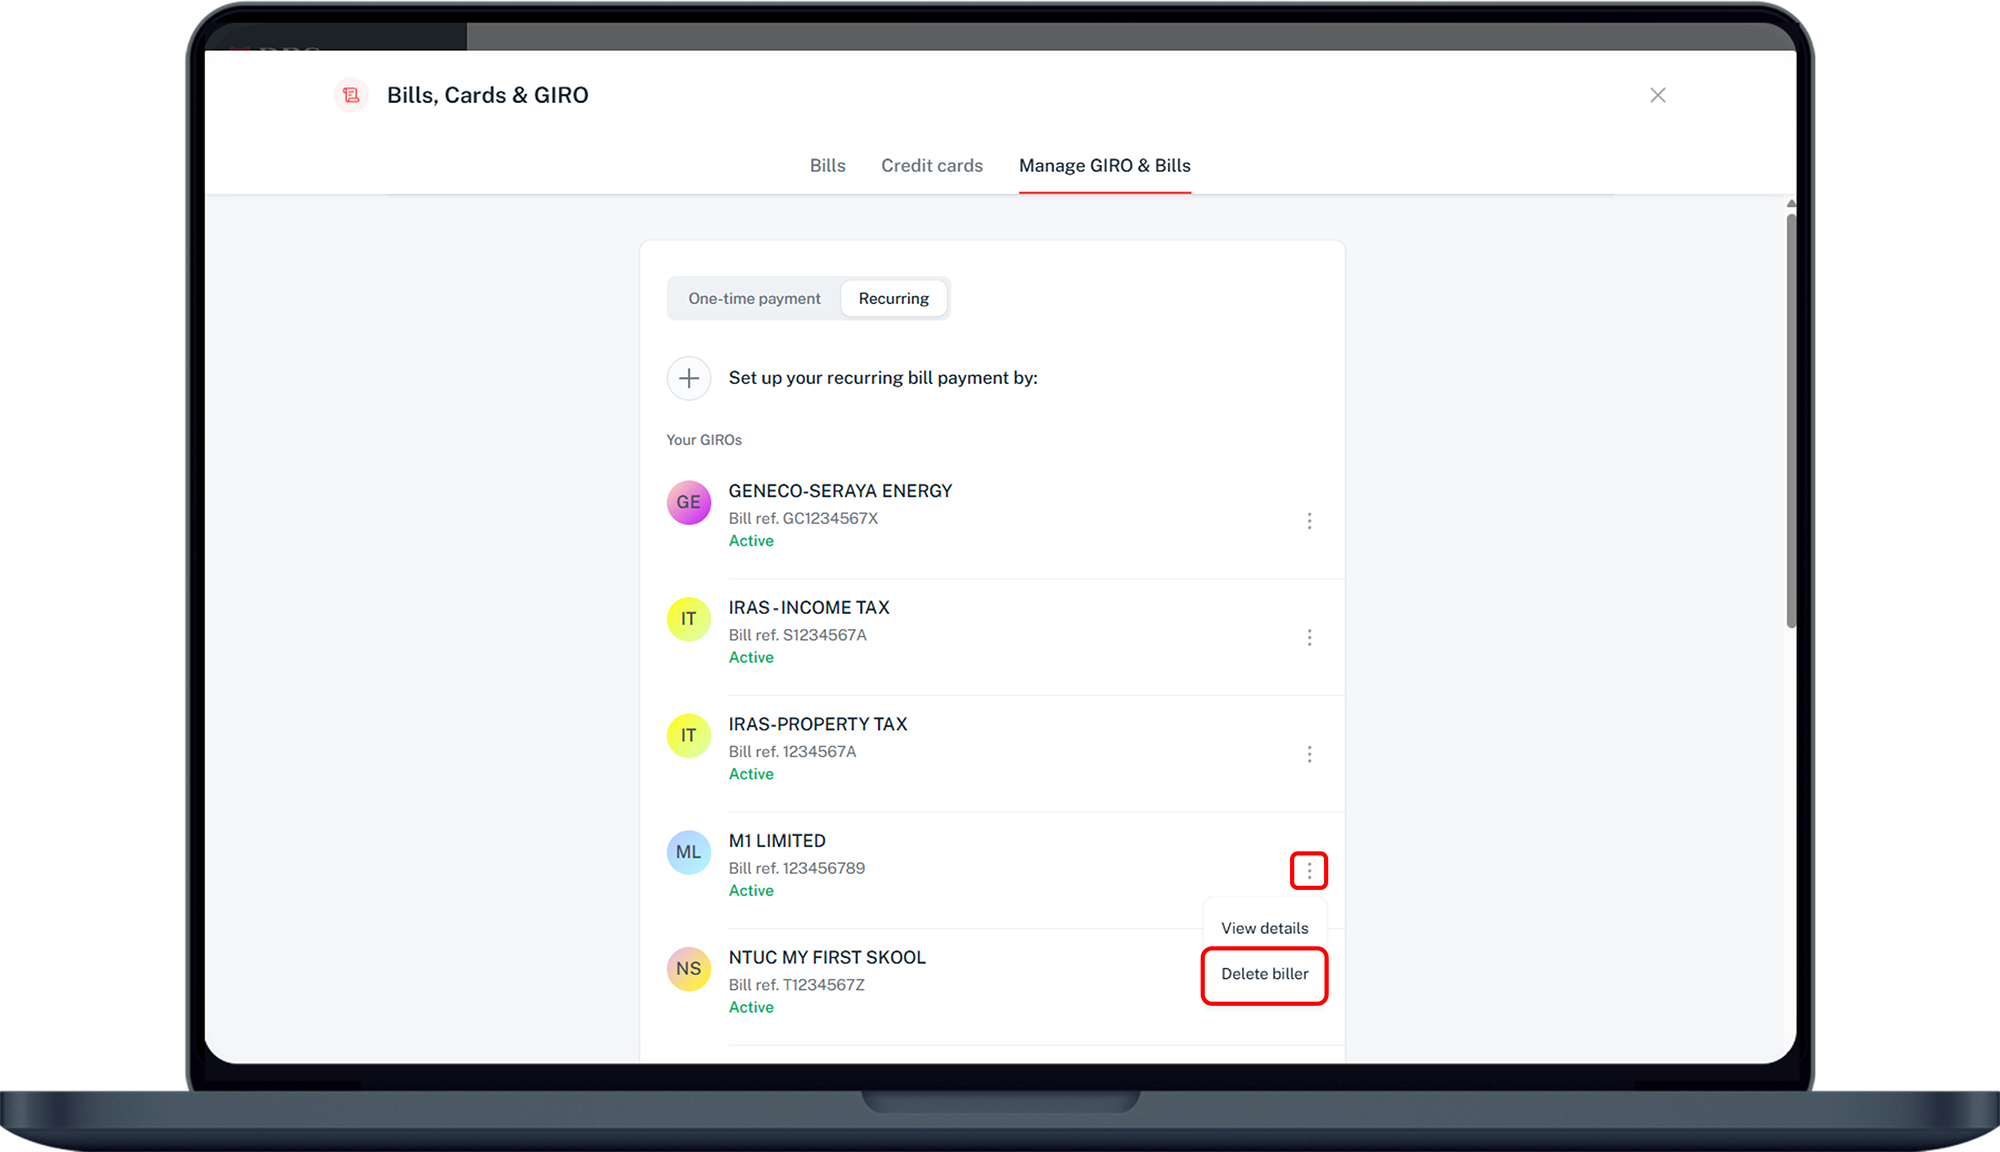The image size is (2000, 1152).
Task: Click the NS avatar for NTUC MY FIRST SKOOL
Action: [x=689, y=969]
